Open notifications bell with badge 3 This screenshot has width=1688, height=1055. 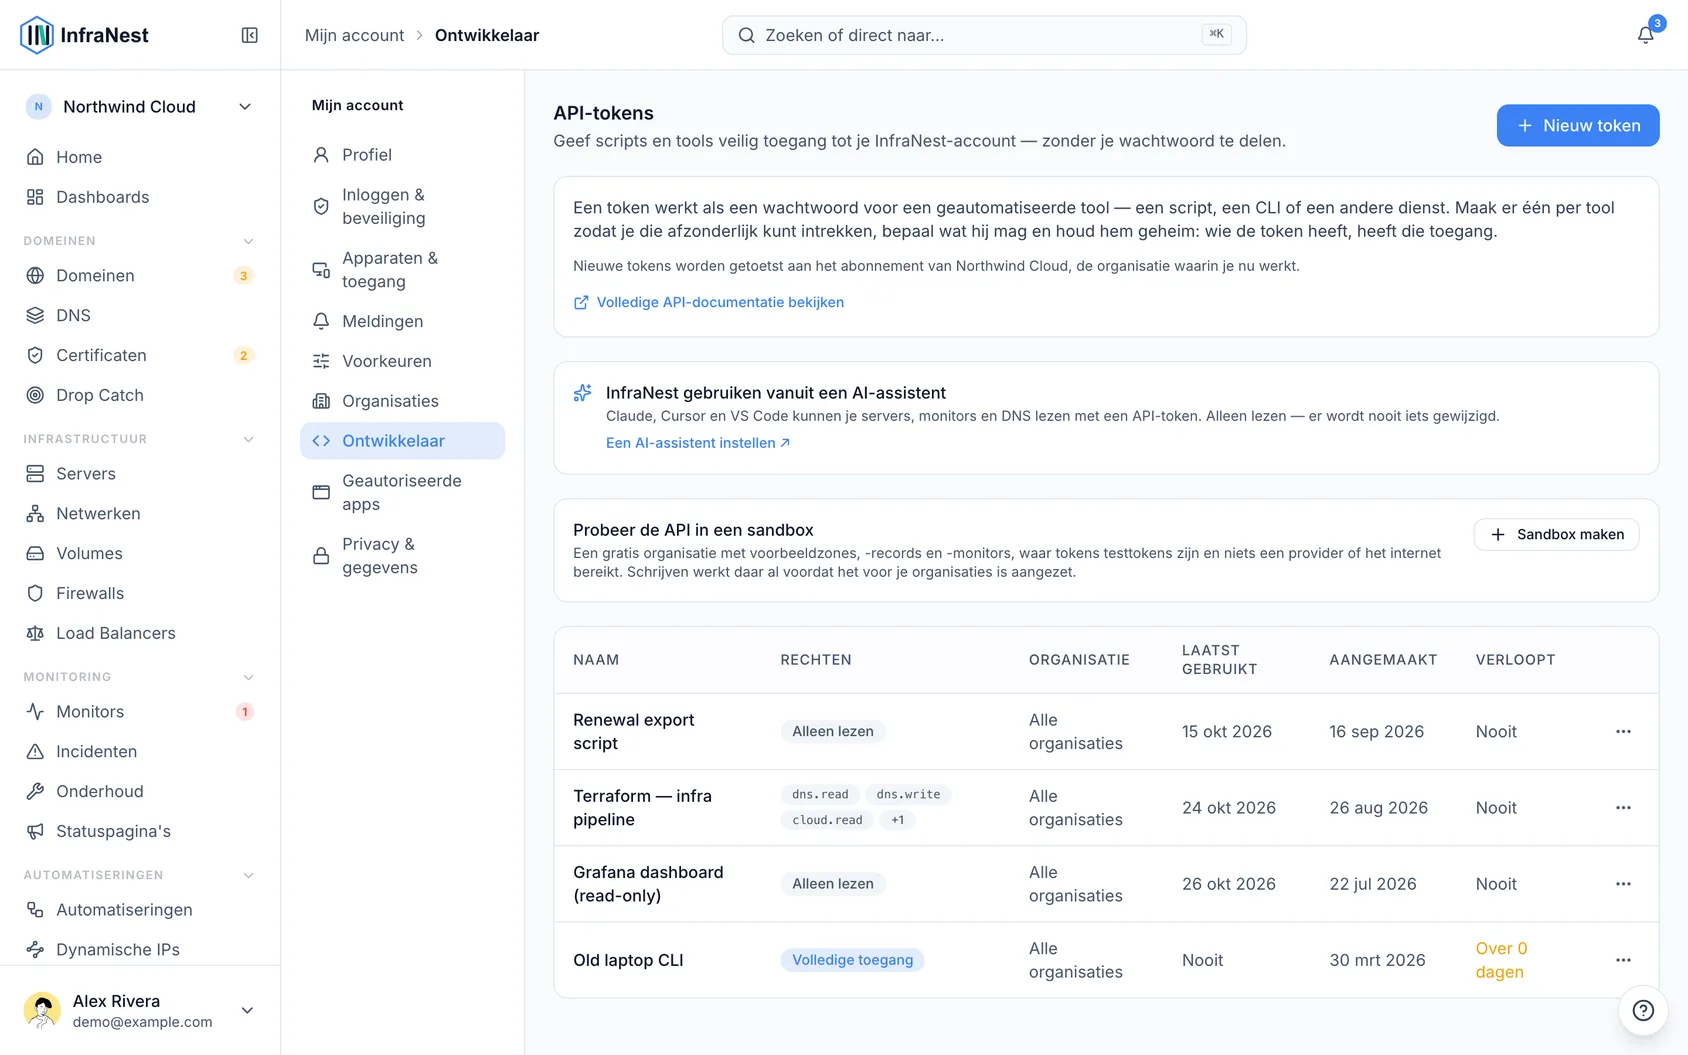coord(1645,35)
